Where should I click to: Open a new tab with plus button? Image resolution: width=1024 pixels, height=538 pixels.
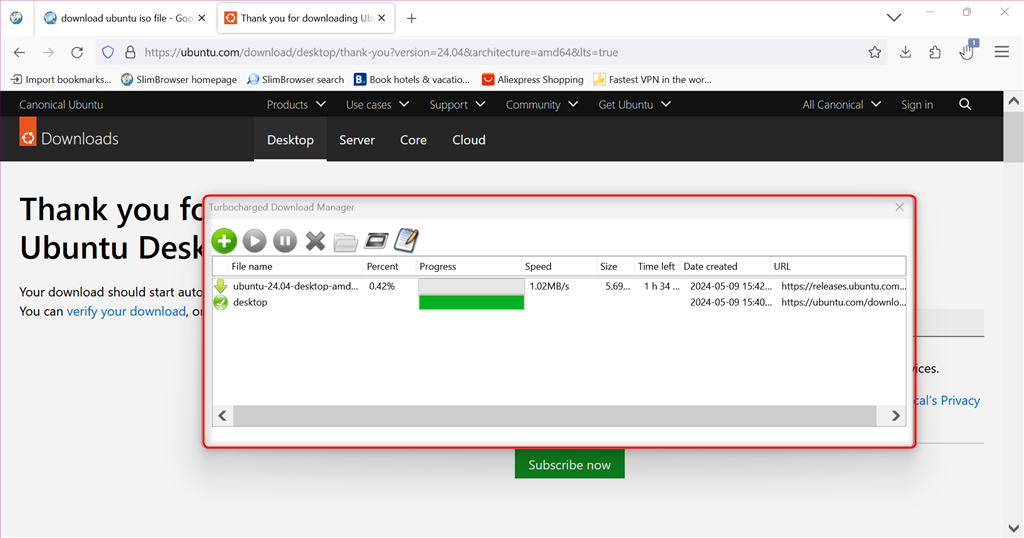[x=411, y=18]
